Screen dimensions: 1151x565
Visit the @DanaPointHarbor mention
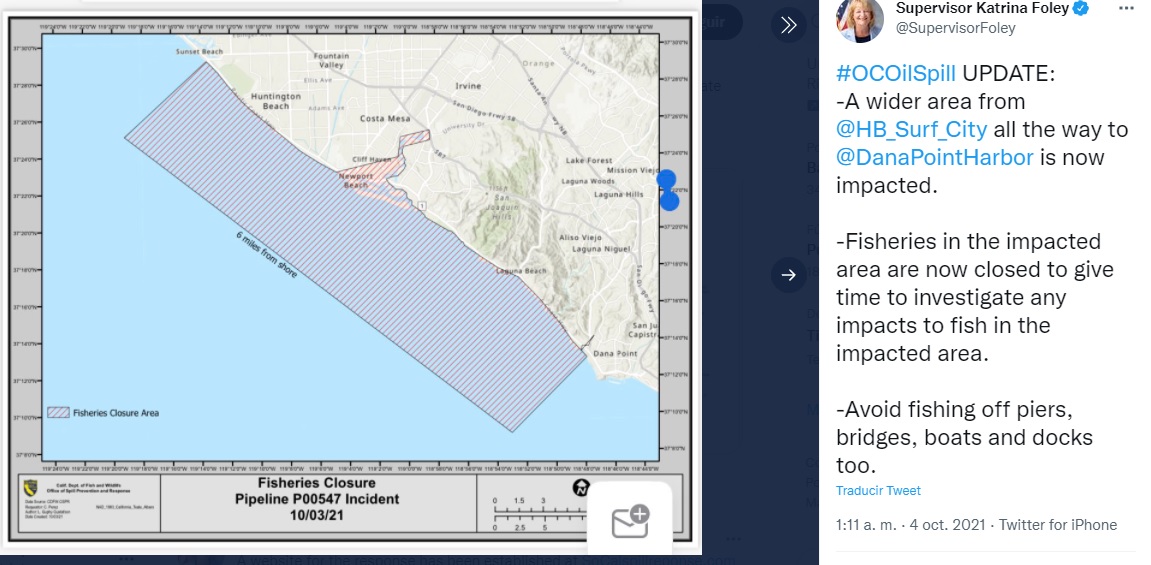click(x=934, y=158)
